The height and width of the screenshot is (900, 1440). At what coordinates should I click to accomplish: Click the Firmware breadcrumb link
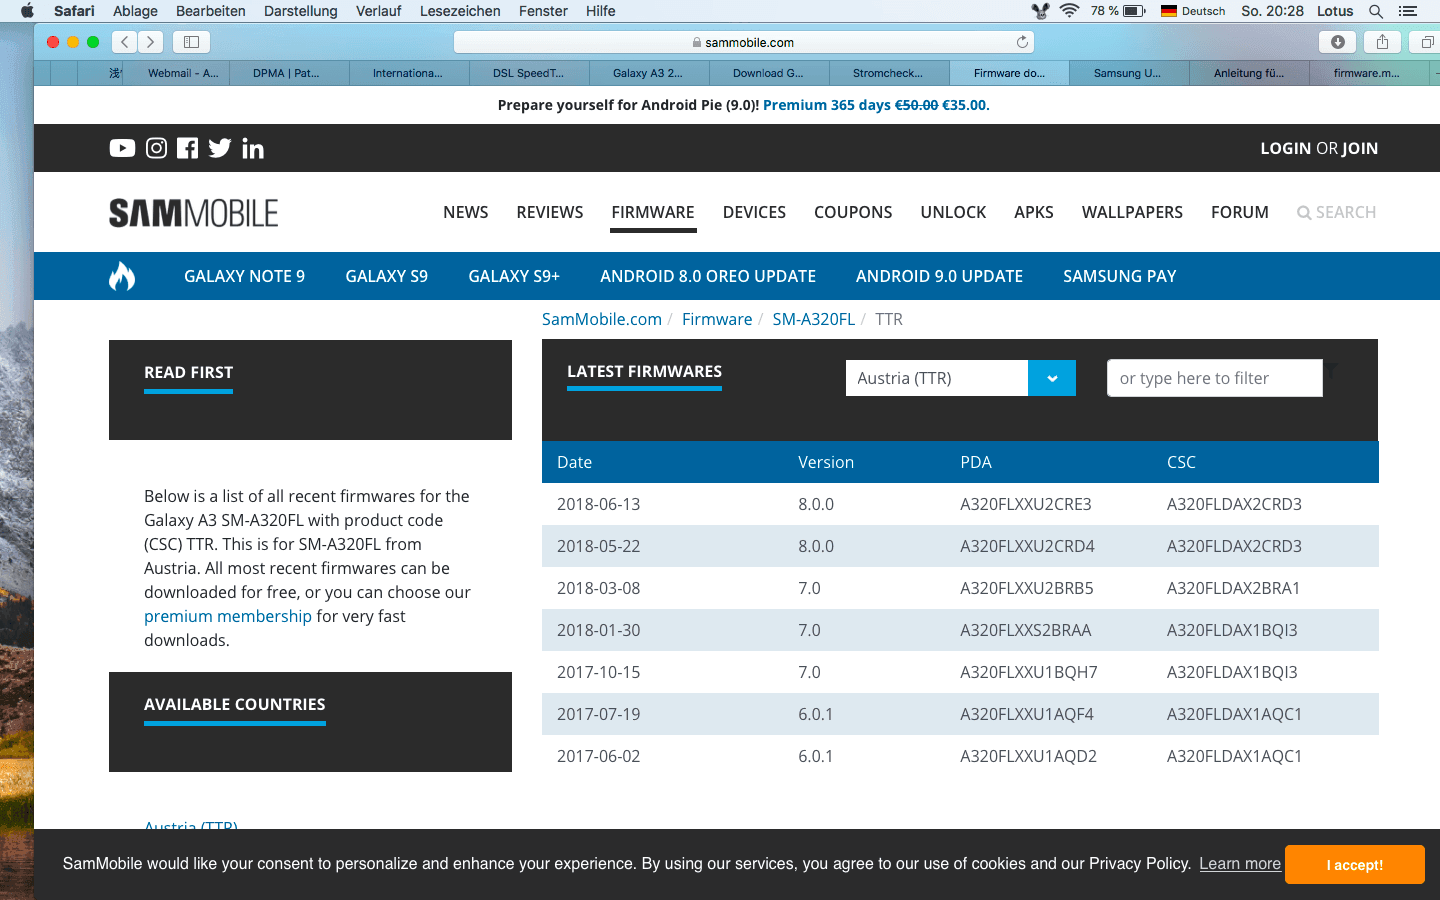click(x=717, y=319)
